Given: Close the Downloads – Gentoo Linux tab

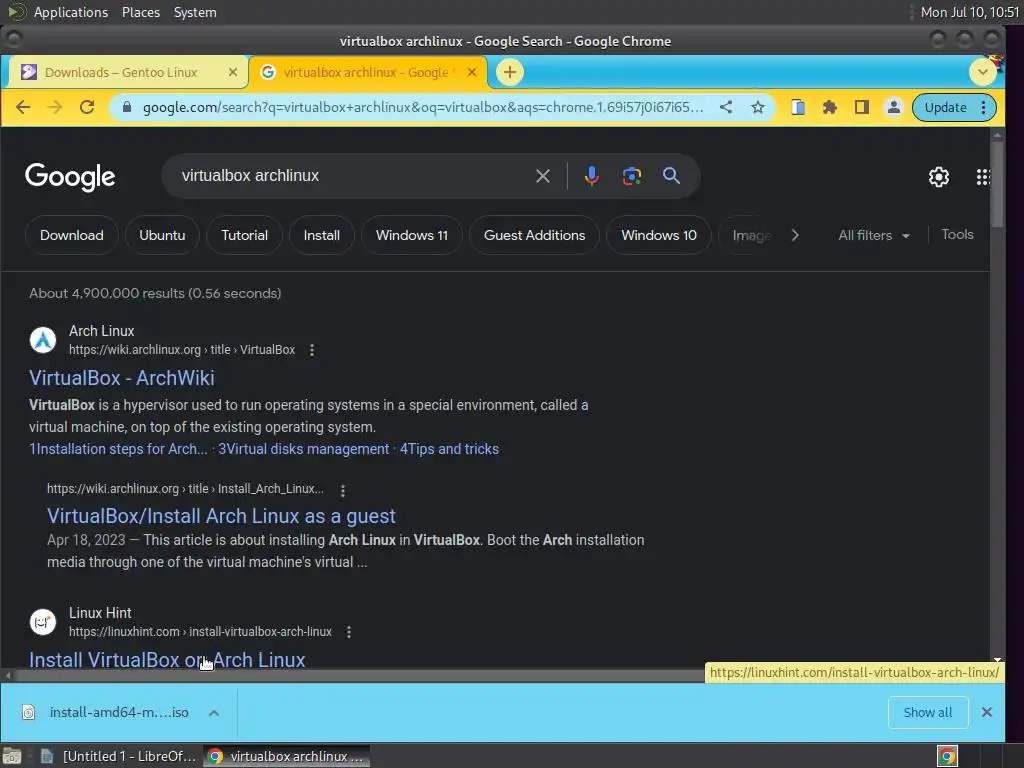Looking at the screenshot, I should [232, 72].
